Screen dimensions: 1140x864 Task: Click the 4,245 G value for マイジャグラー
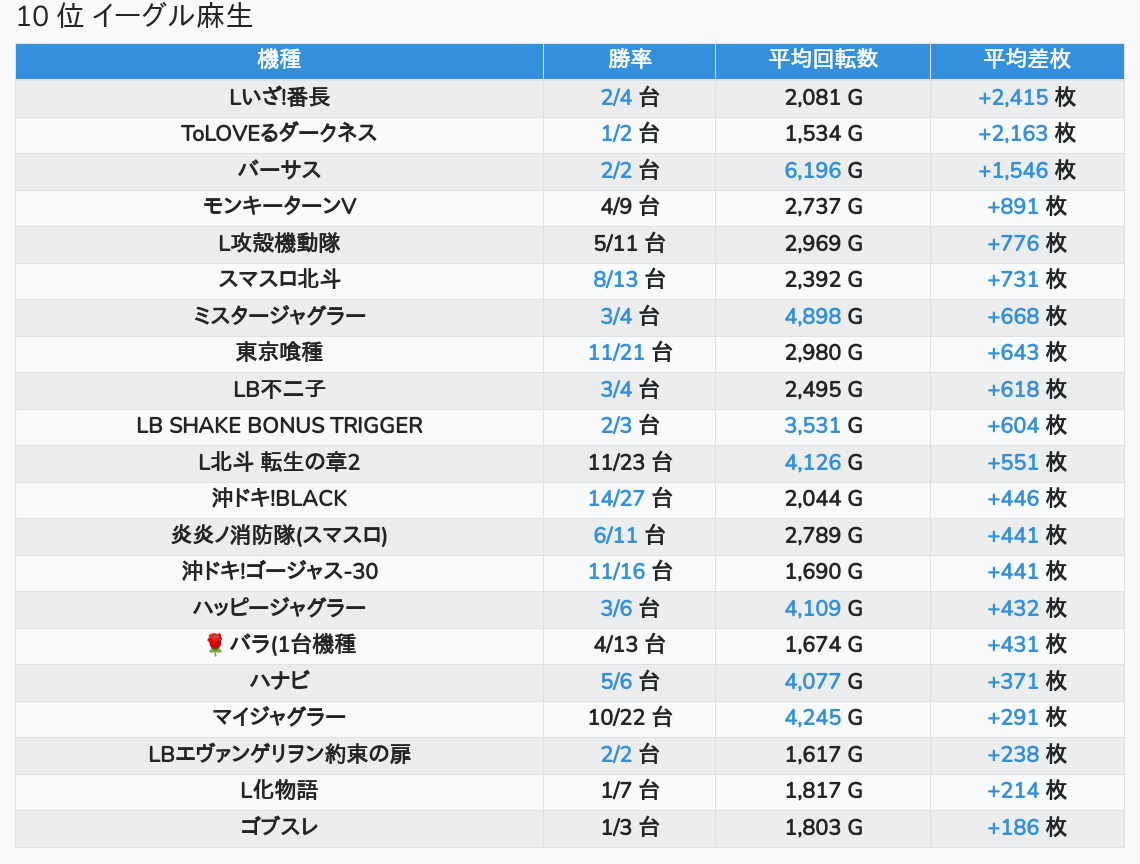822,718
